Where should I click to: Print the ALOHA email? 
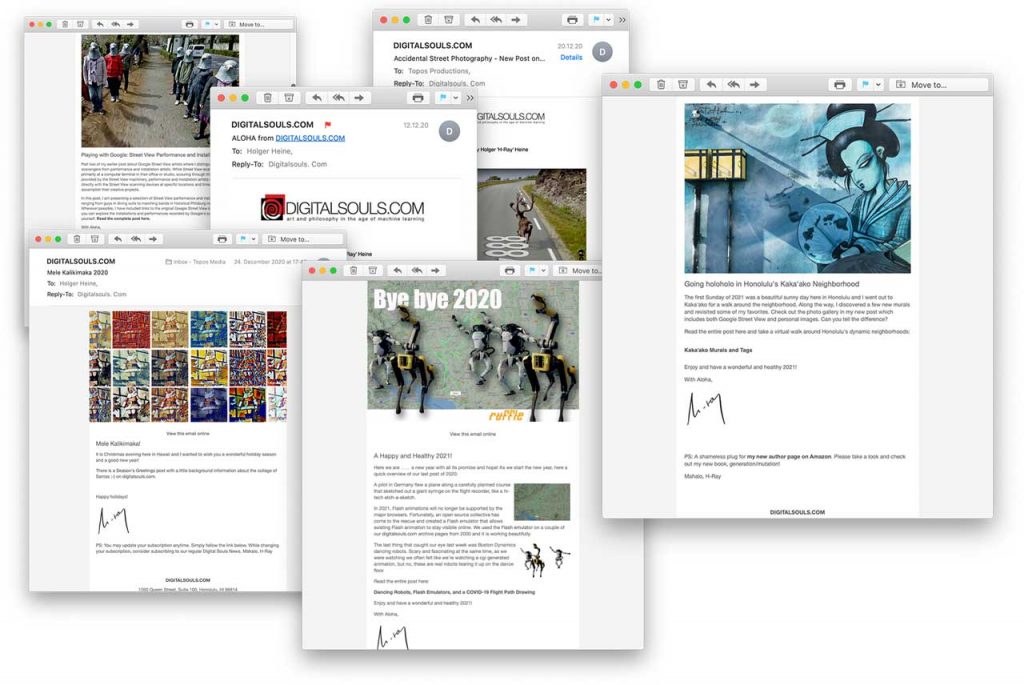pyautogui.click(x=418, y=98)
